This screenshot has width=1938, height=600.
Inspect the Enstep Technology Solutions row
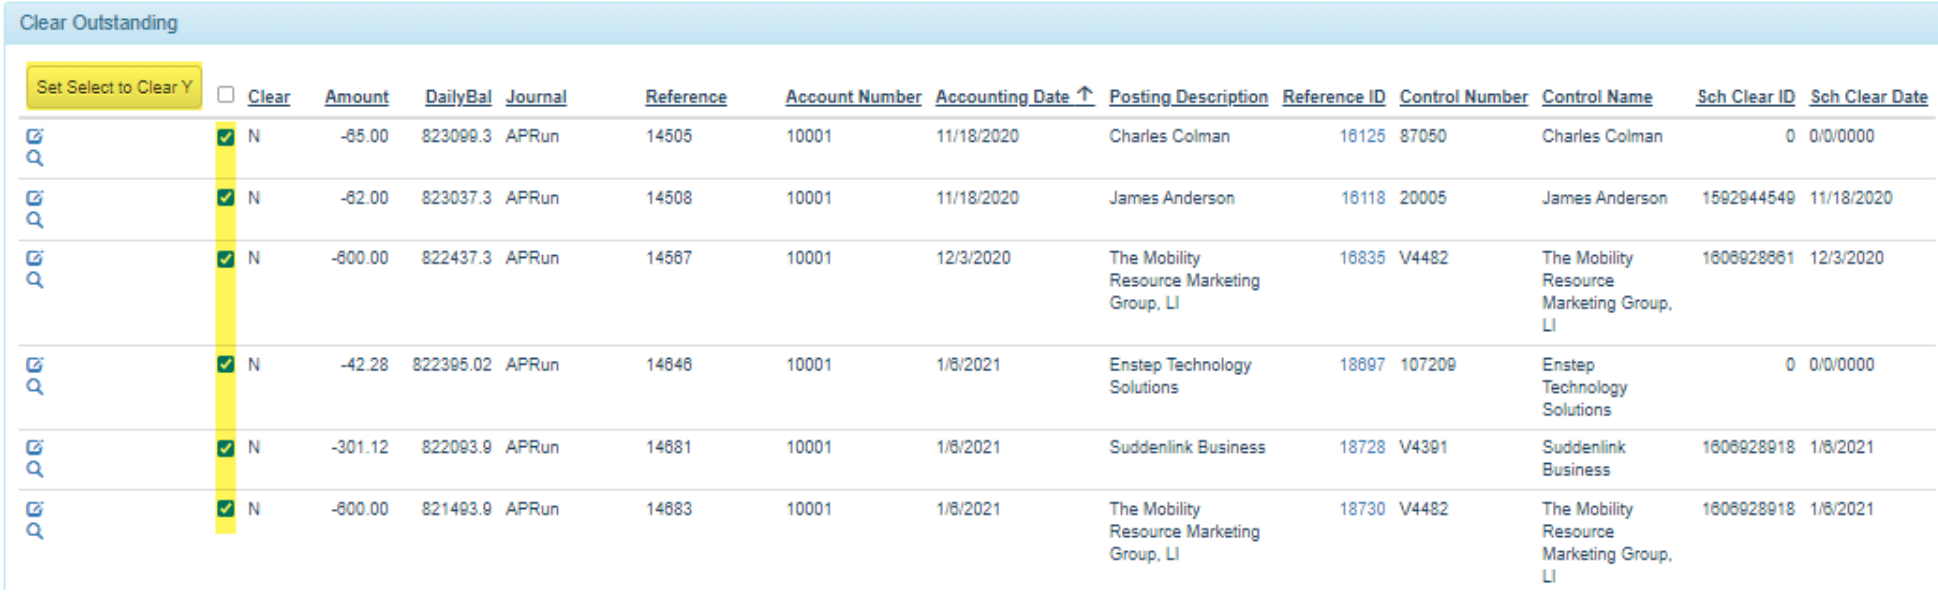coord(35,387)
